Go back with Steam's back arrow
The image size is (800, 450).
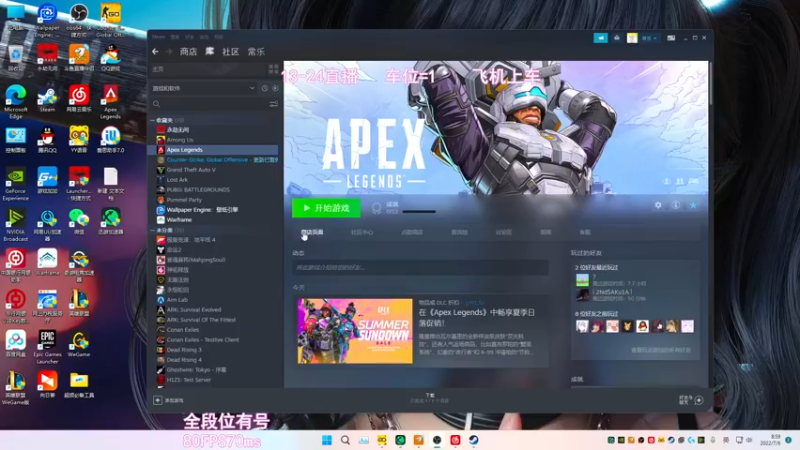pos(155,52)
